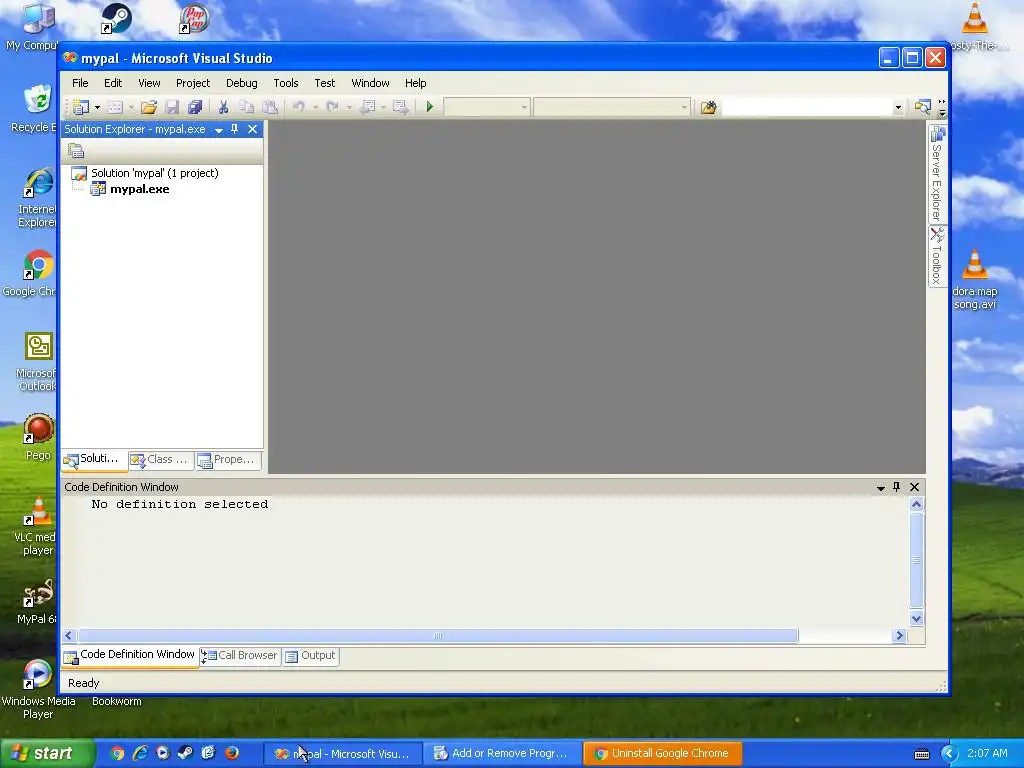Select the mypal.exe project node
This screenshot has height=768, width=1024.
(139, 189)
